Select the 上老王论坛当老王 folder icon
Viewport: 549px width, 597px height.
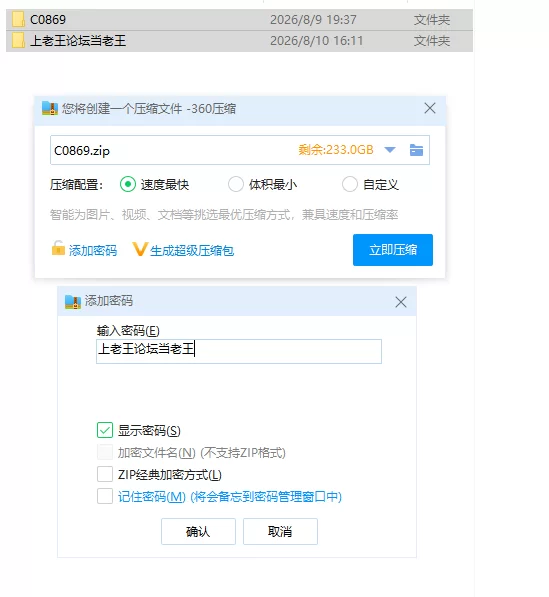point(18,40)
